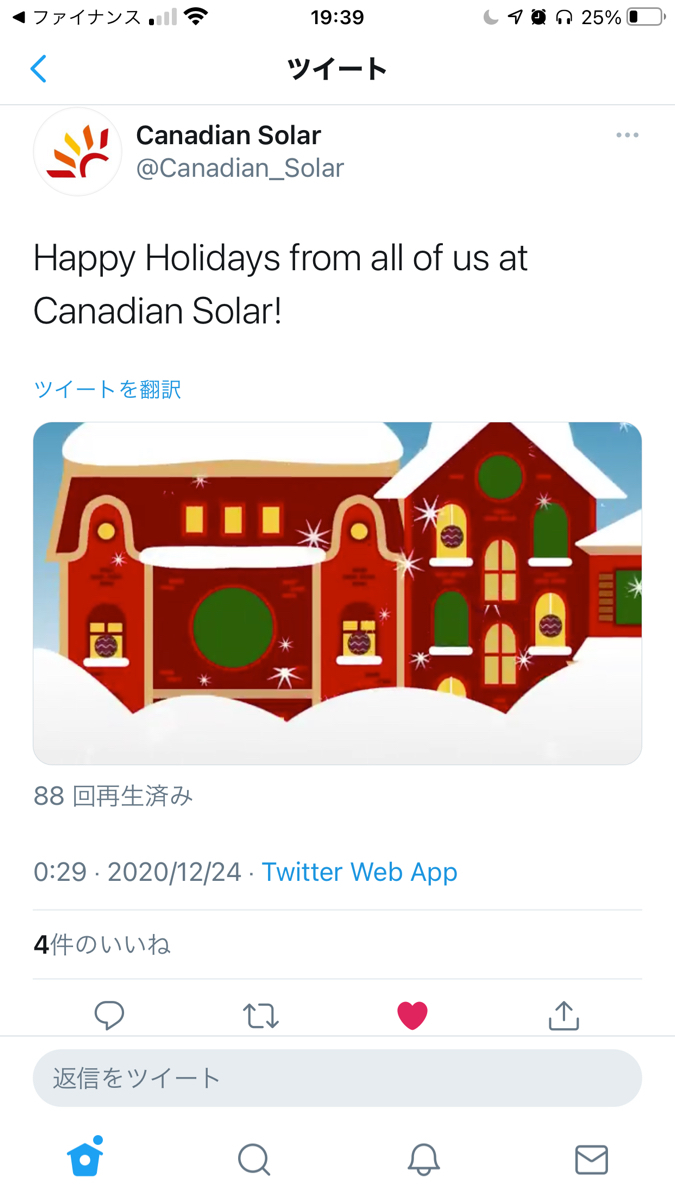
Task: Tap the headphones status bar icon
Action: [x=564, y=16]
